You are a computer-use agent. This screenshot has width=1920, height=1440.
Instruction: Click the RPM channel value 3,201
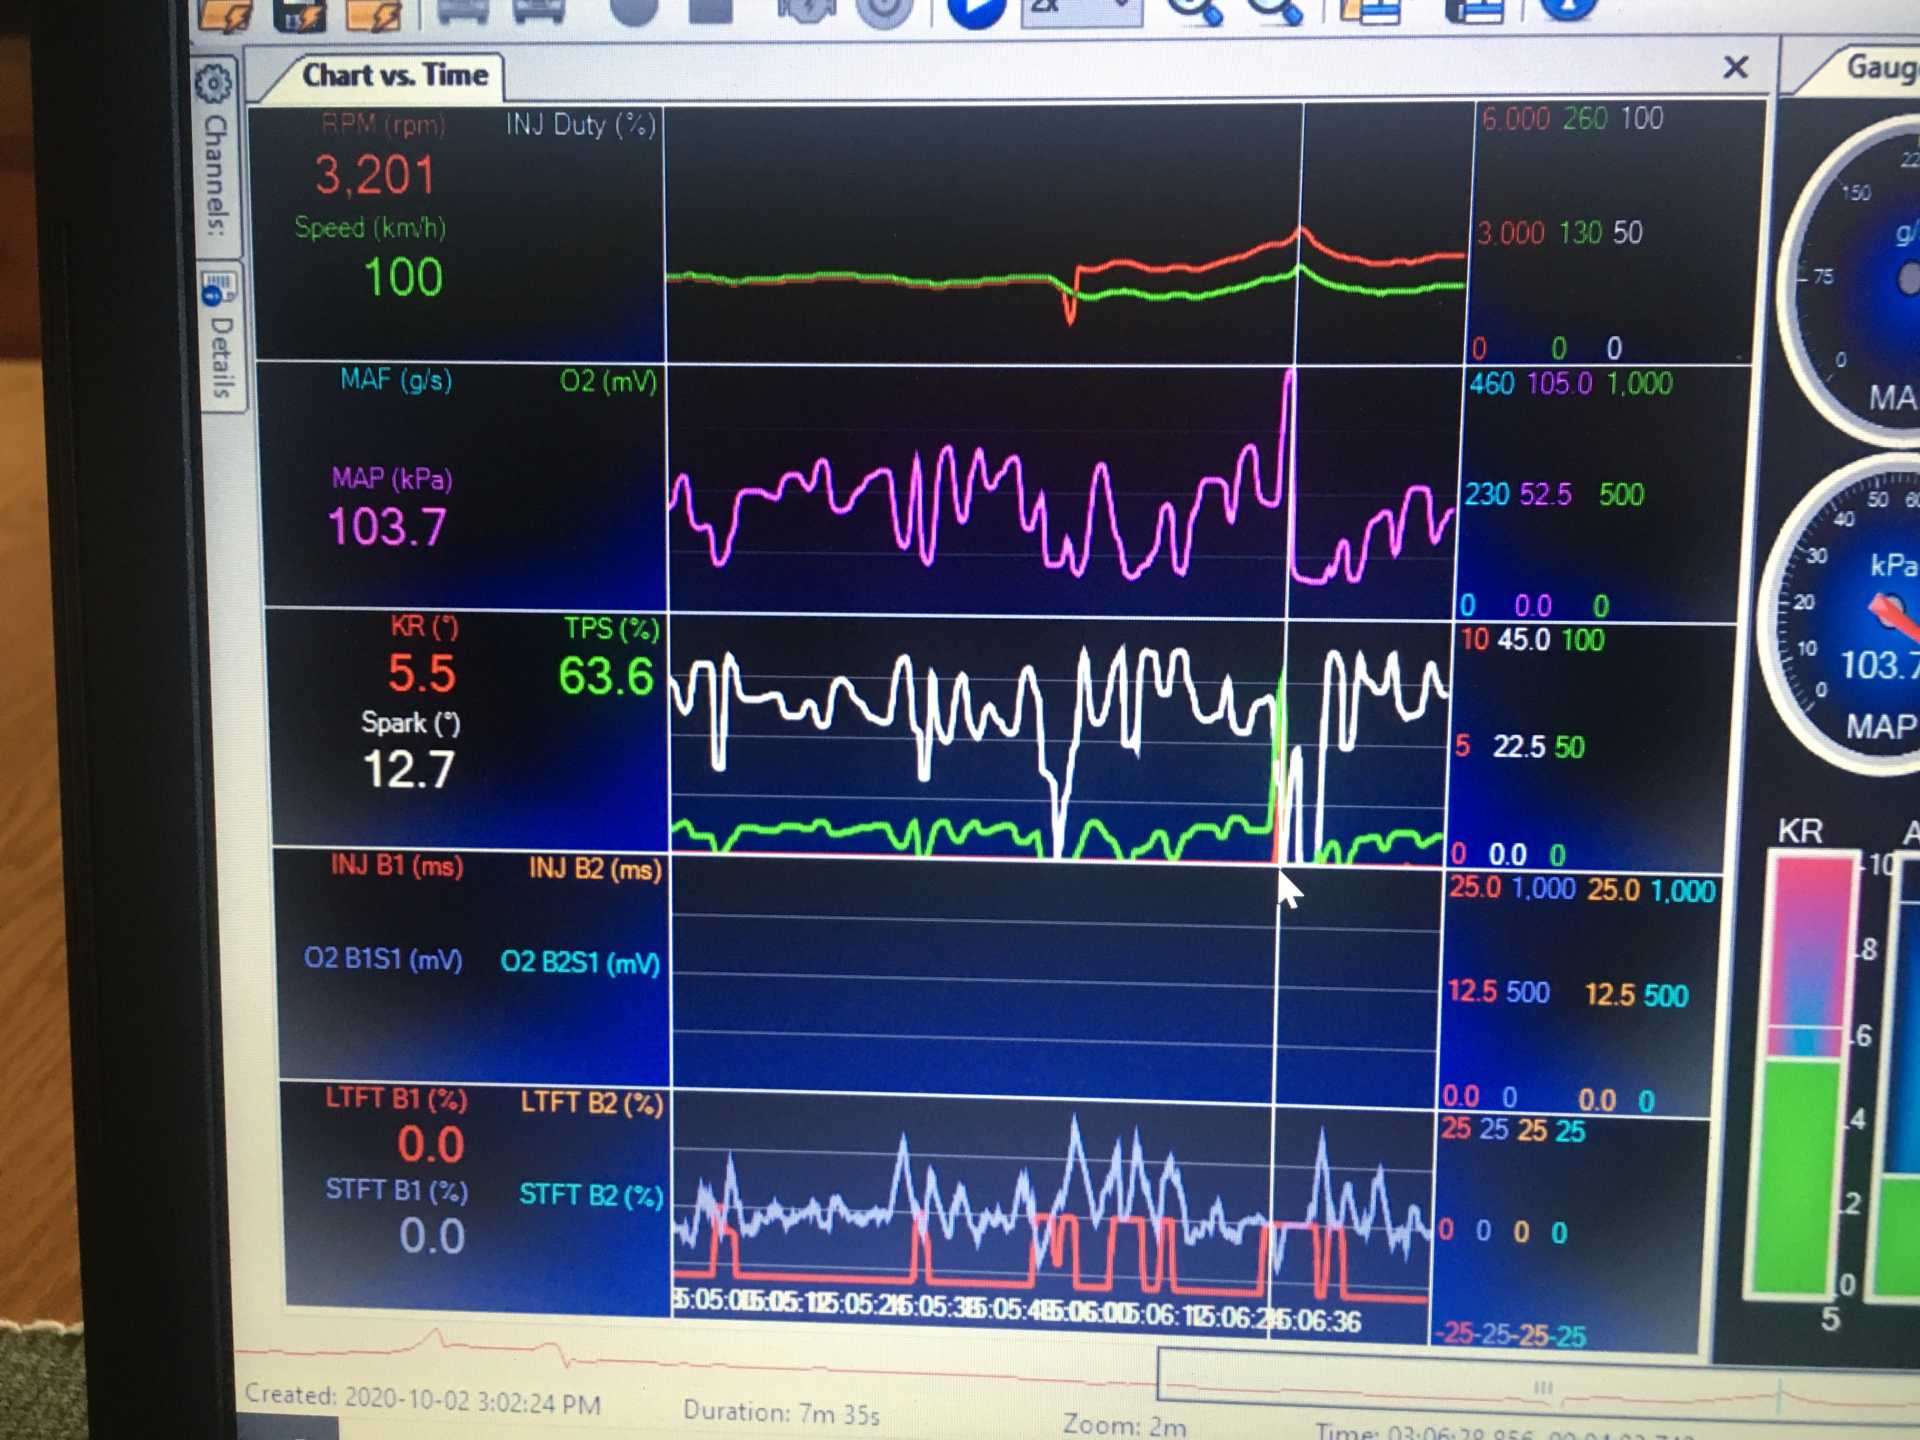point(375,175)
